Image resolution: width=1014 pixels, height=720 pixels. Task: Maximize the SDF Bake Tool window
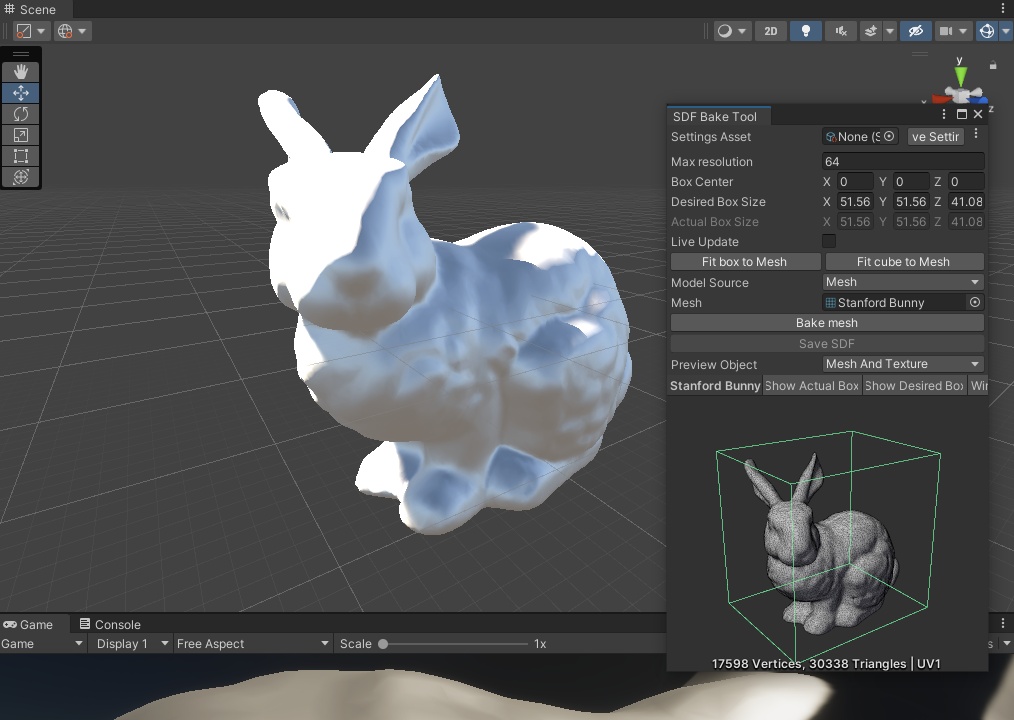click(962, 114)
